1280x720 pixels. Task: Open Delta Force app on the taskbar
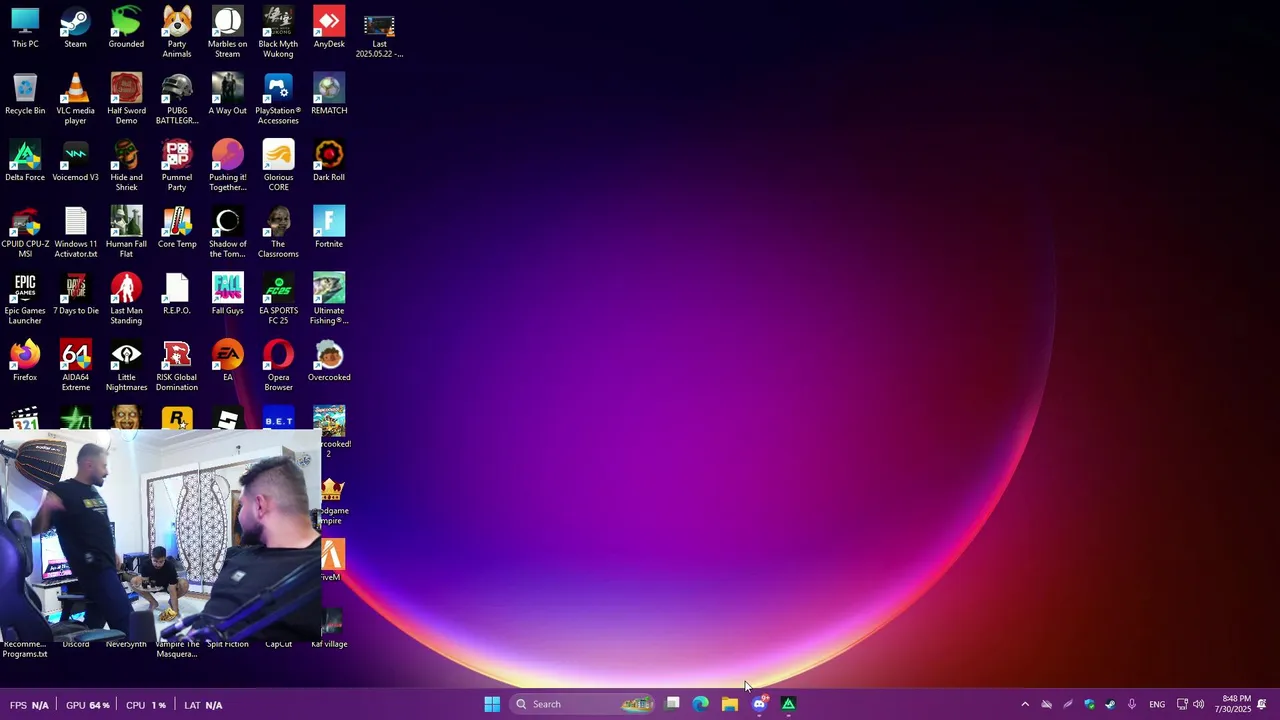pyautogui.click(x=788, y=704)
